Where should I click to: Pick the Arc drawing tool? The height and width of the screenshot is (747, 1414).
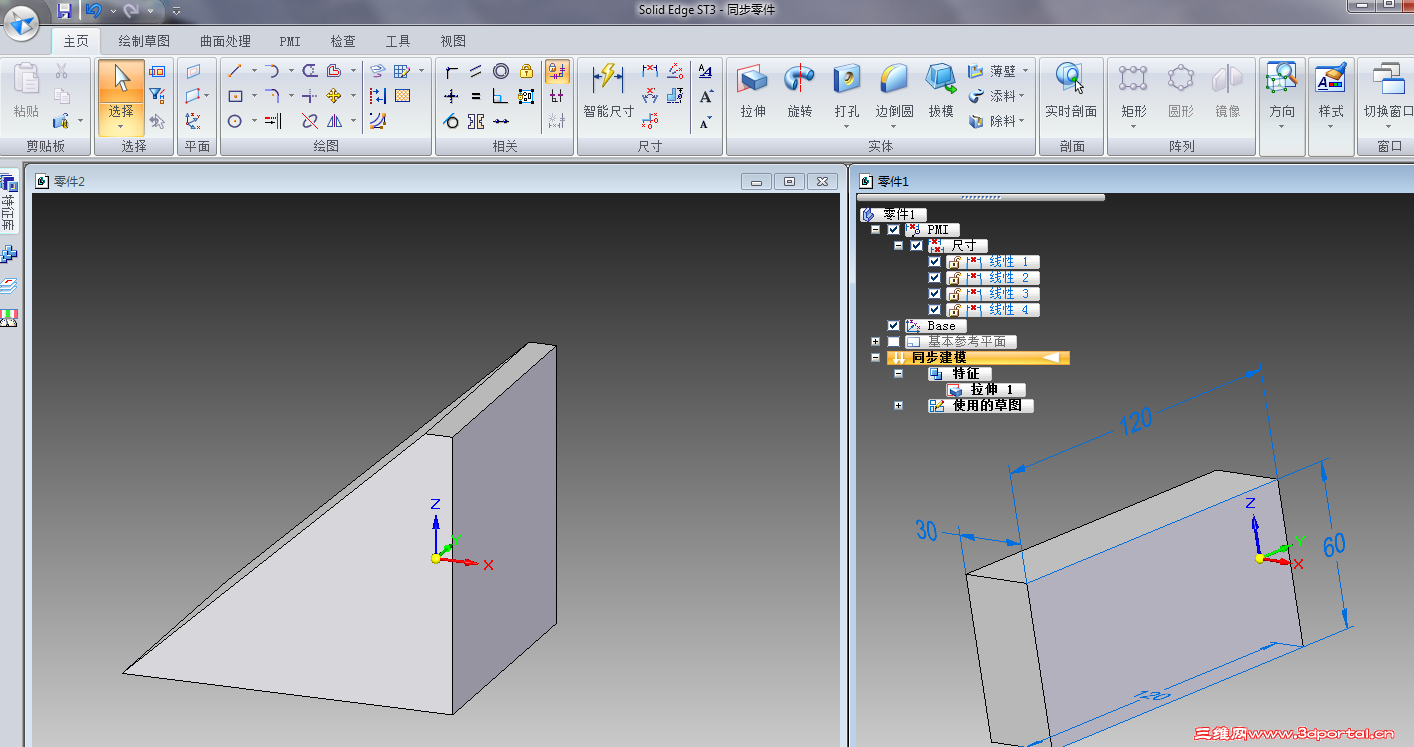click(272, 71)
